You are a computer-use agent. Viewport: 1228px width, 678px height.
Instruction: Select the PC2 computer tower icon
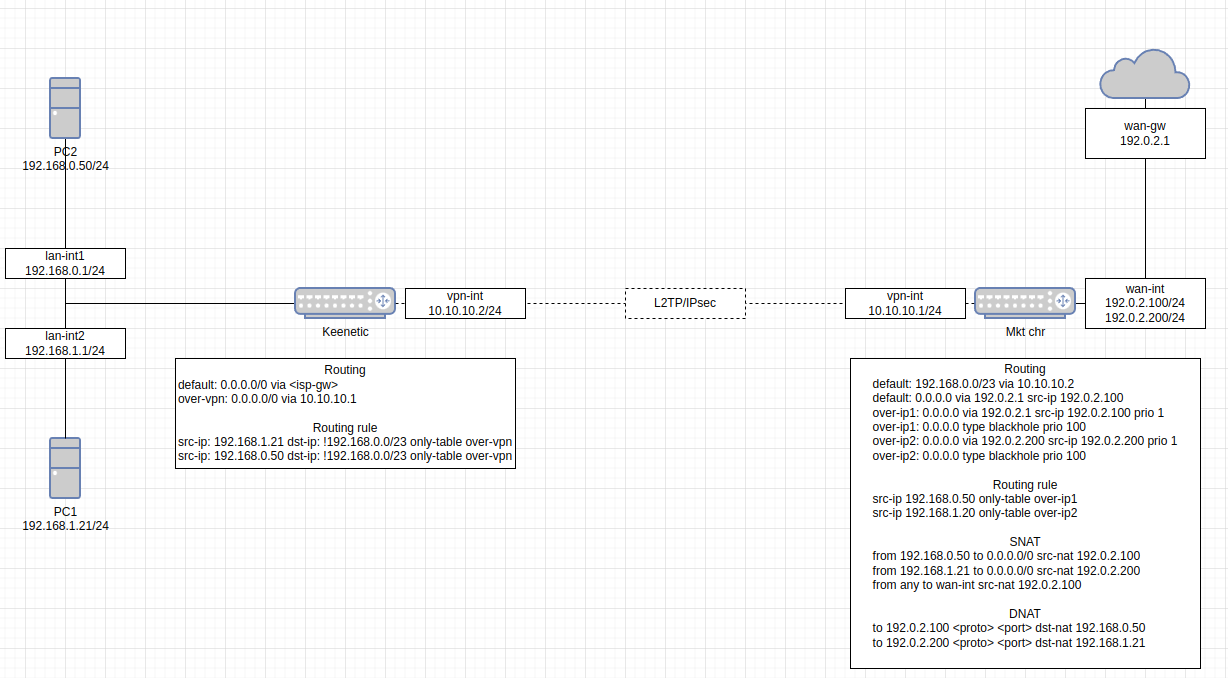(x=65, y=108)
